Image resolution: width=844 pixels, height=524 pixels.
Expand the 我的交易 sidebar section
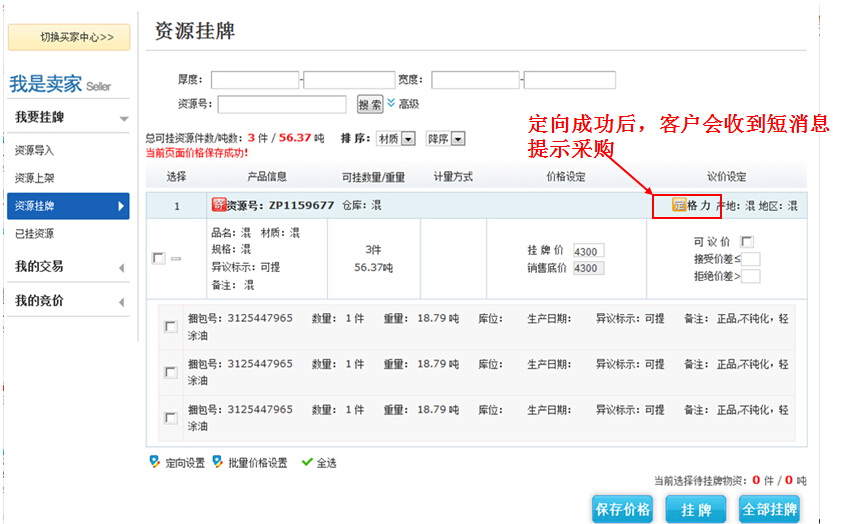click(121, 267)
